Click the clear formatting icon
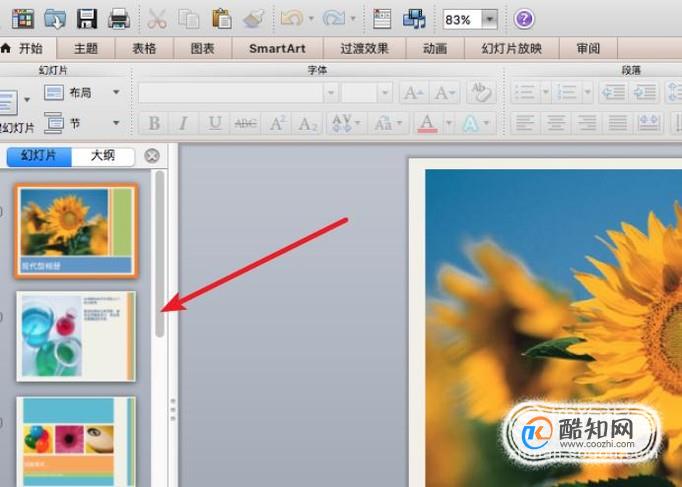 (481, 92)
